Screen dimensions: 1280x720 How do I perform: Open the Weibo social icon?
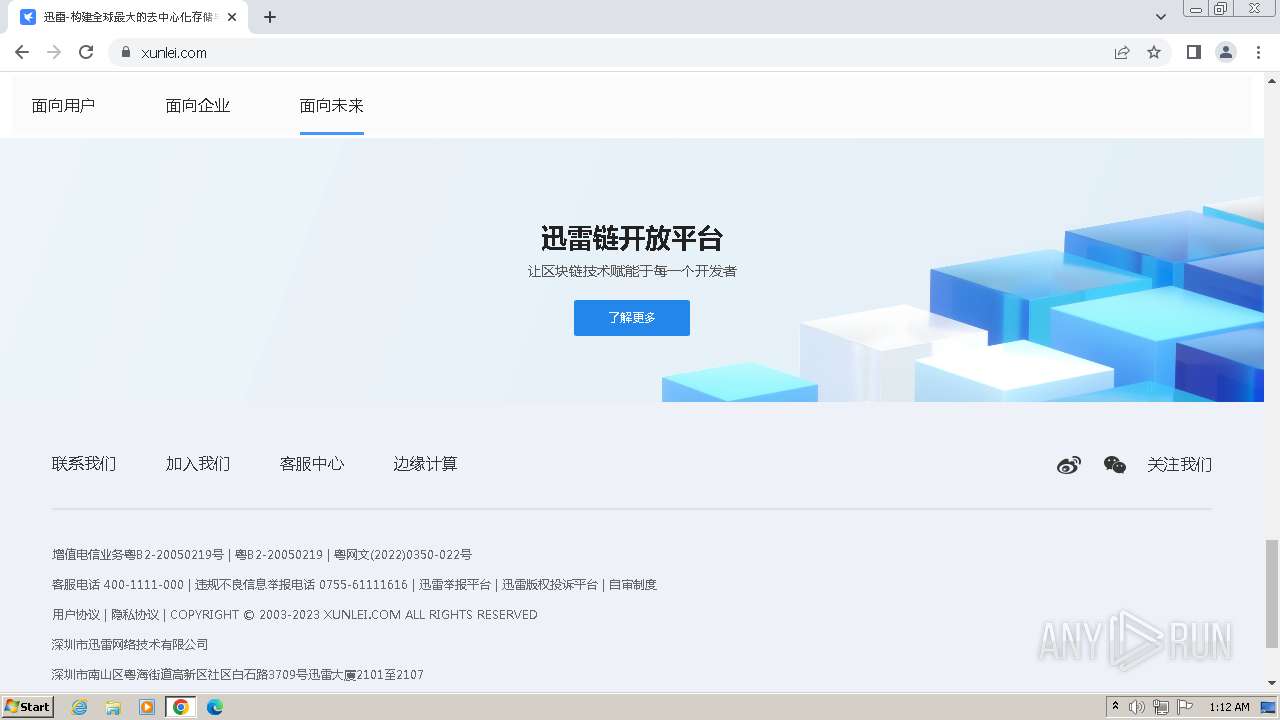1069,465
